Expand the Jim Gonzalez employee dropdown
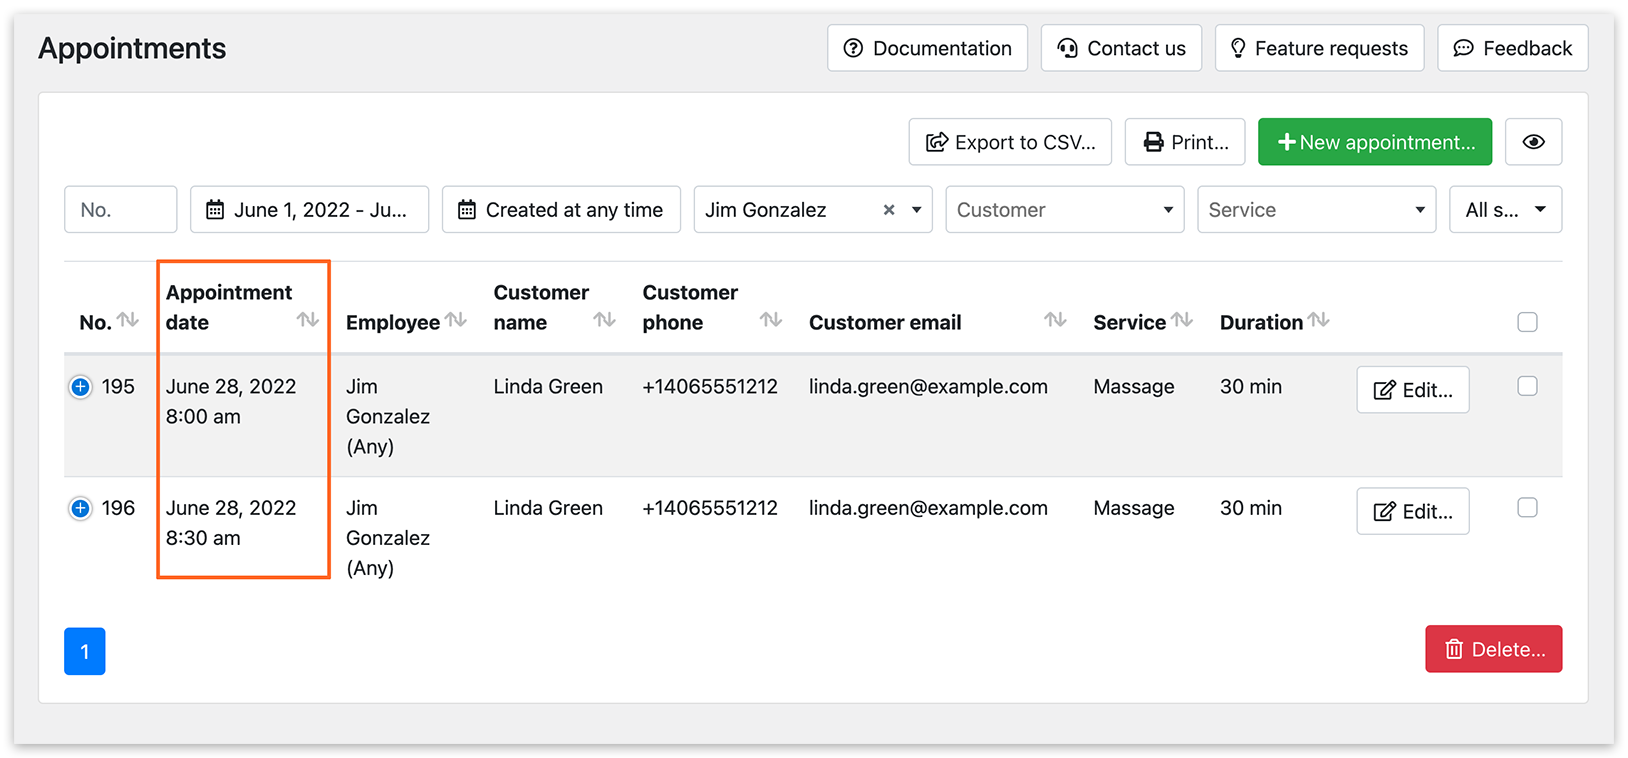The height and width of the screenshot is (758, 1628). coord(916,210)
